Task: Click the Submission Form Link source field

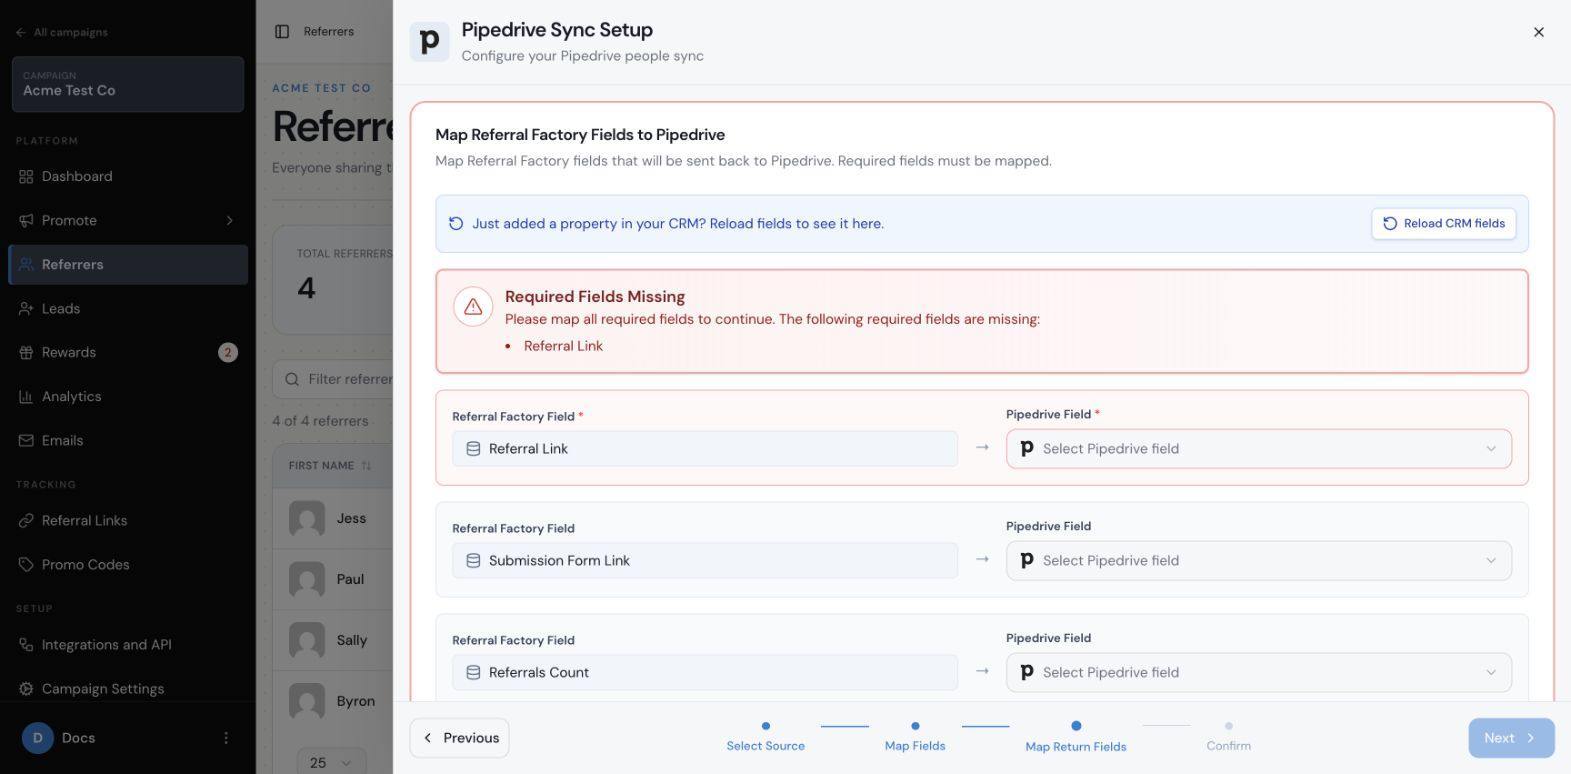Action: (x=705, y=561)
